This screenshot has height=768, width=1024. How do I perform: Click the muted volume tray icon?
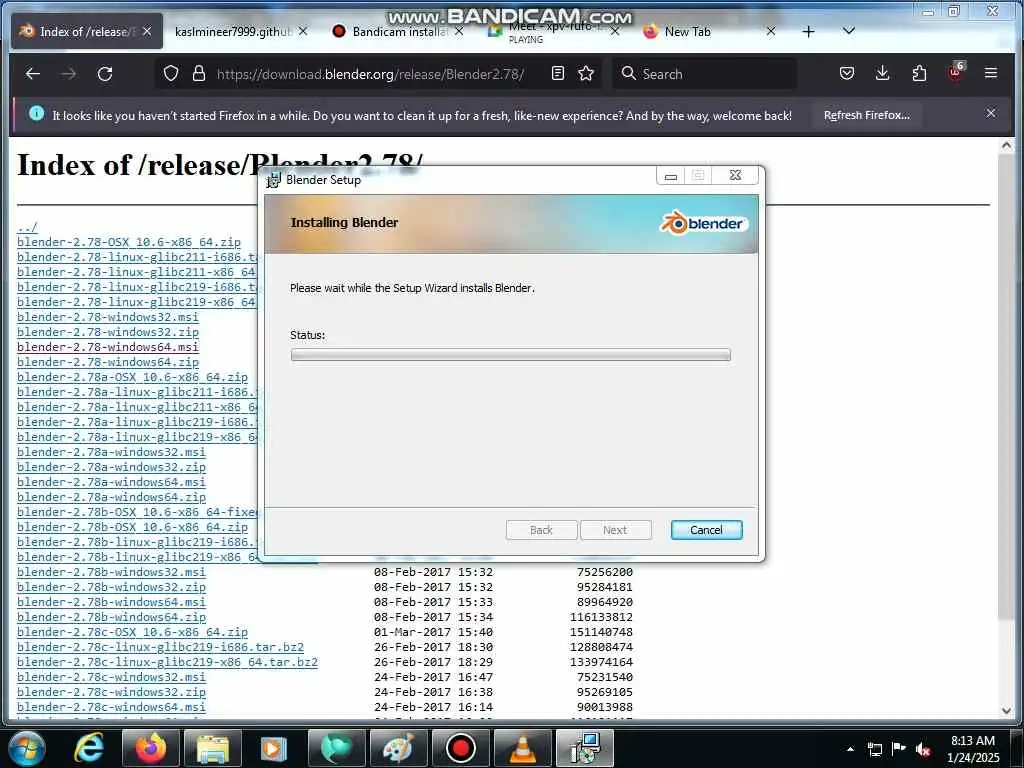click(x=923, y=750)
